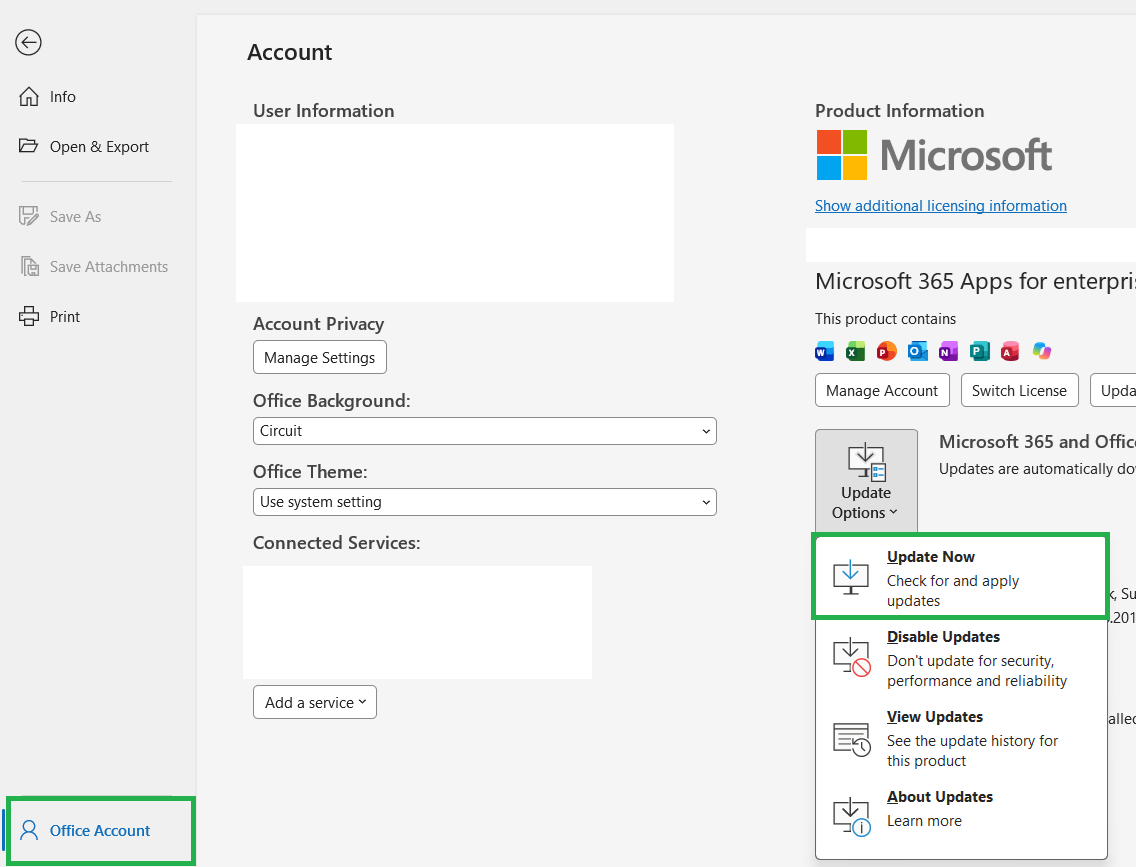Go to the Info page
The height and width of the screenshot is (867, 1136).
98,96
